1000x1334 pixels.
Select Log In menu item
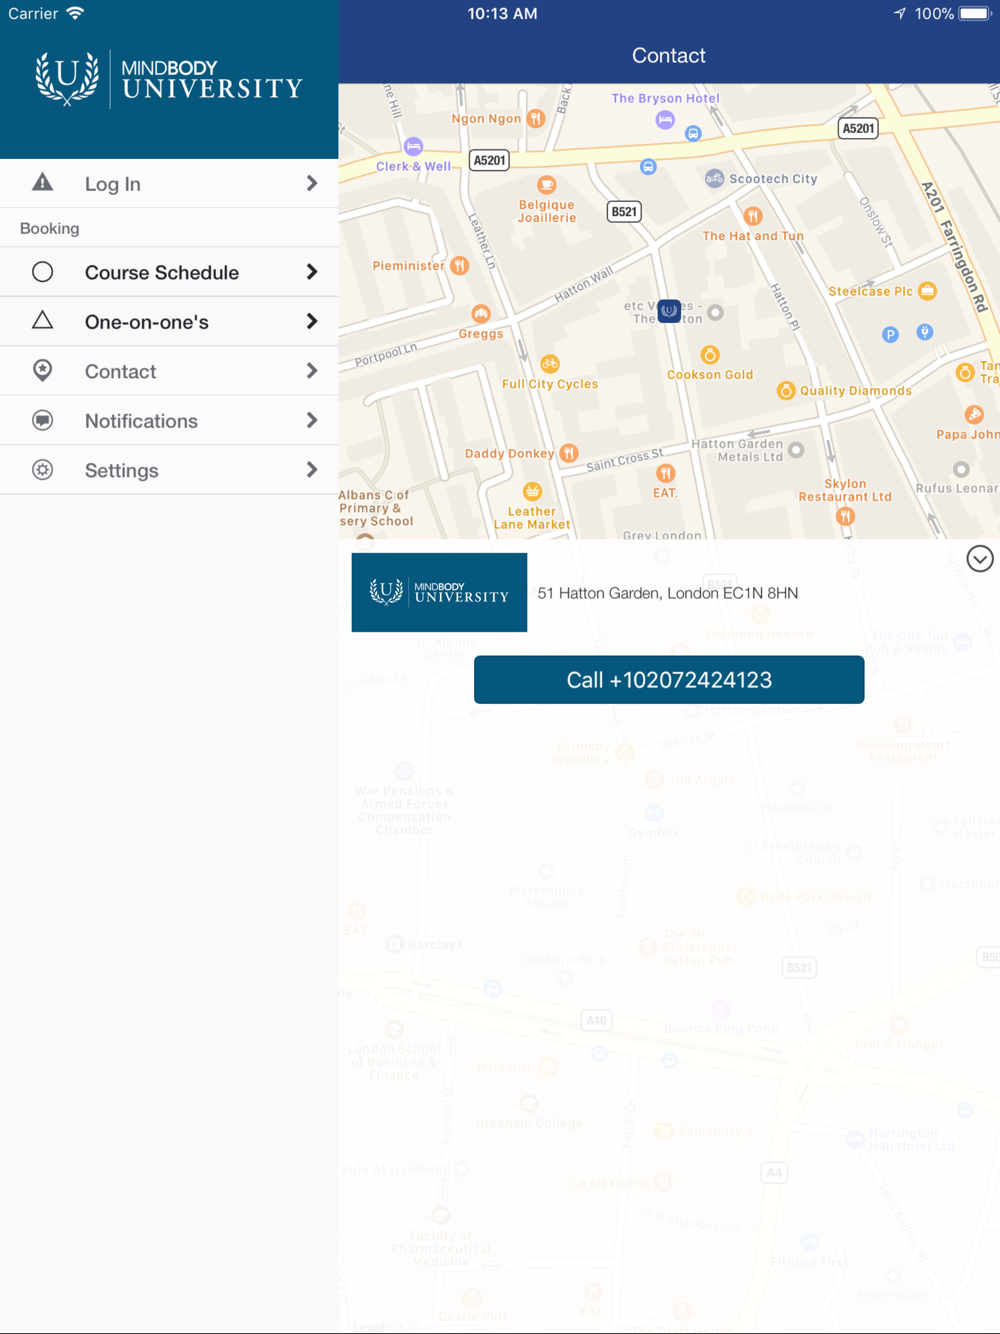[x=169, y=183]
